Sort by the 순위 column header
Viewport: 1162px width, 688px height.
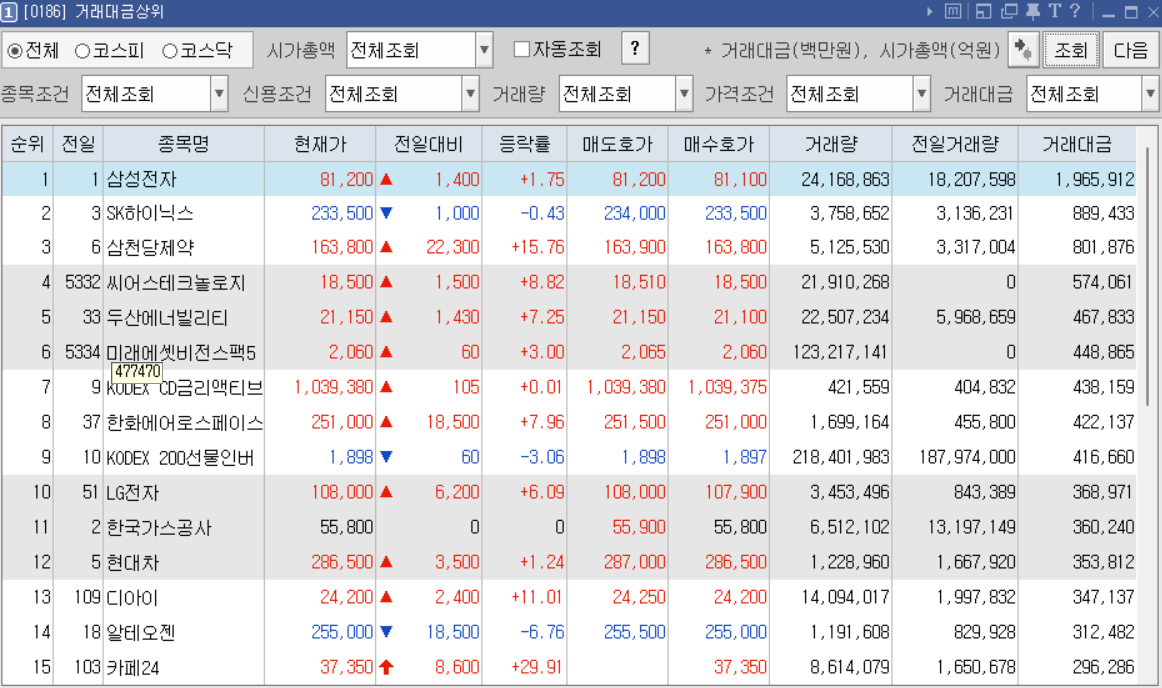27,144
